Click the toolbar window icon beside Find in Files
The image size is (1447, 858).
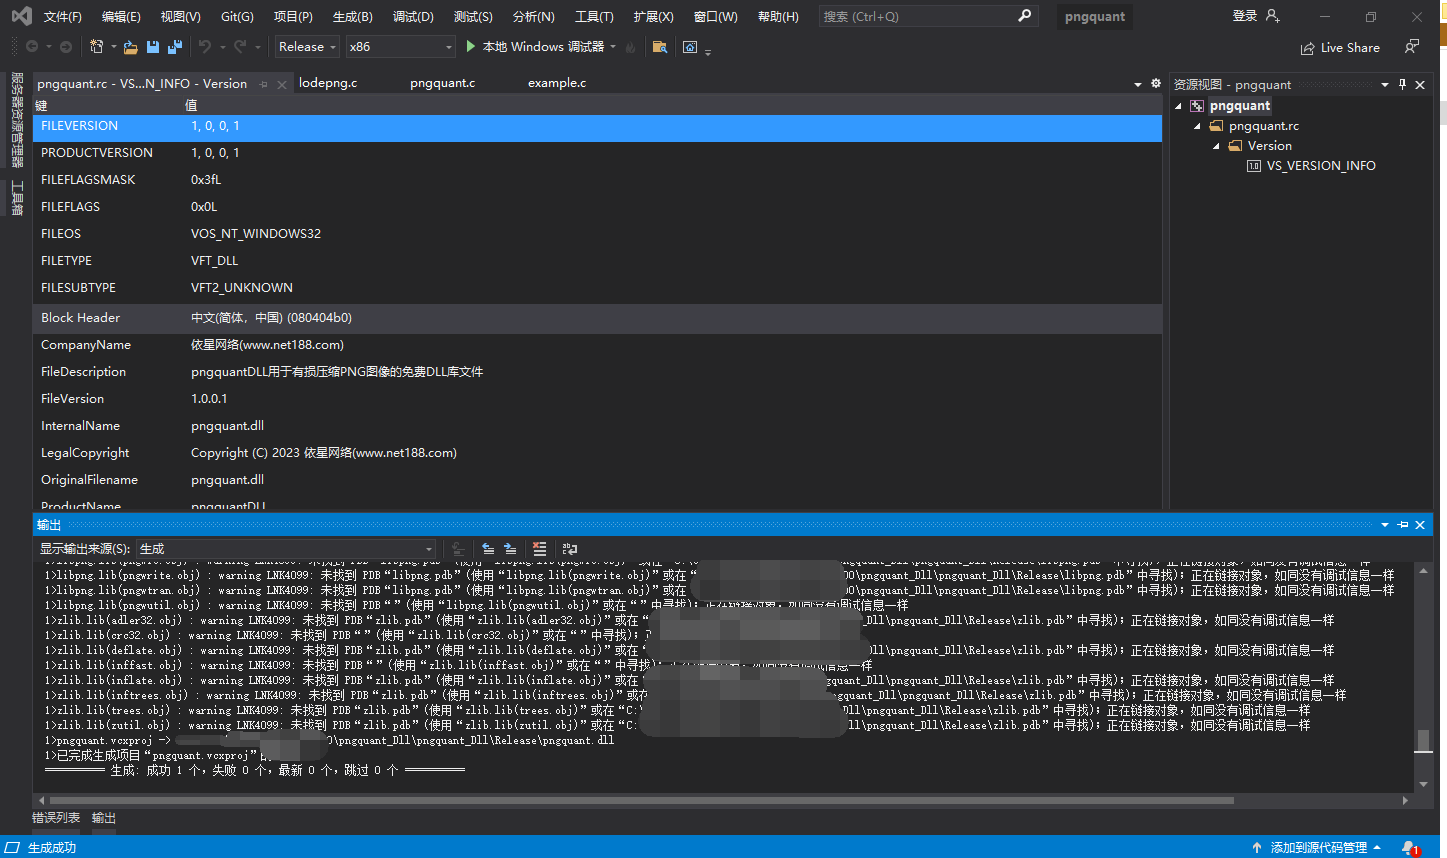[690, 47]
